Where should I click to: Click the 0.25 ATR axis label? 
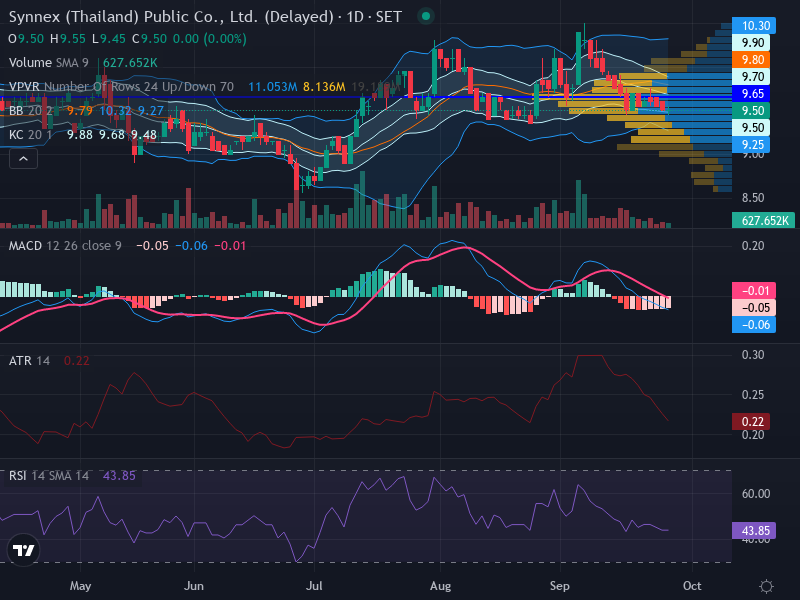tap(753, 394)
